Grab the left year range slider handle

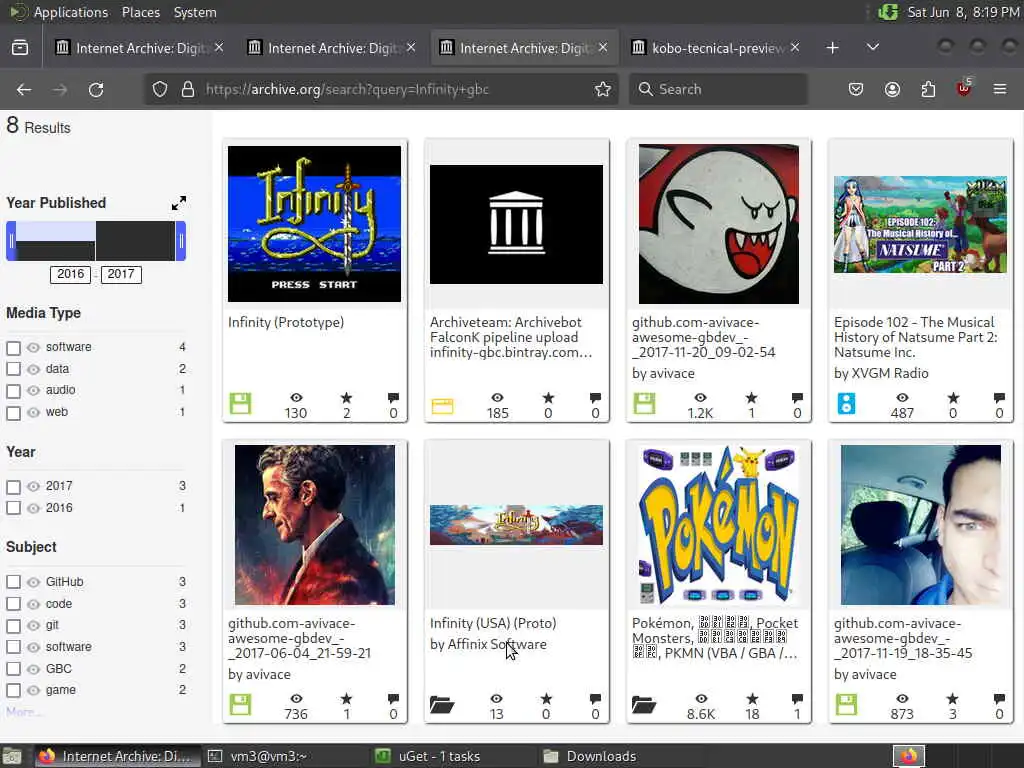pos(11,241)
